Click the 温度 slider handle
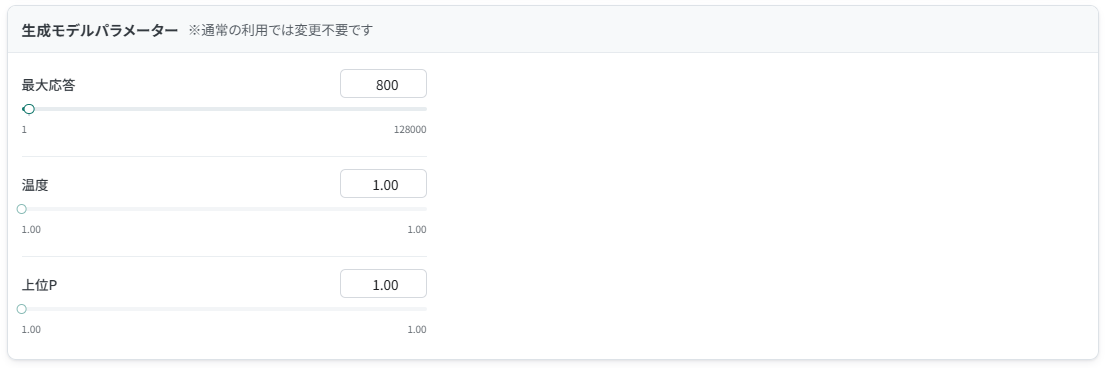This screenshot has height=368, width=1107. (21, 209)
